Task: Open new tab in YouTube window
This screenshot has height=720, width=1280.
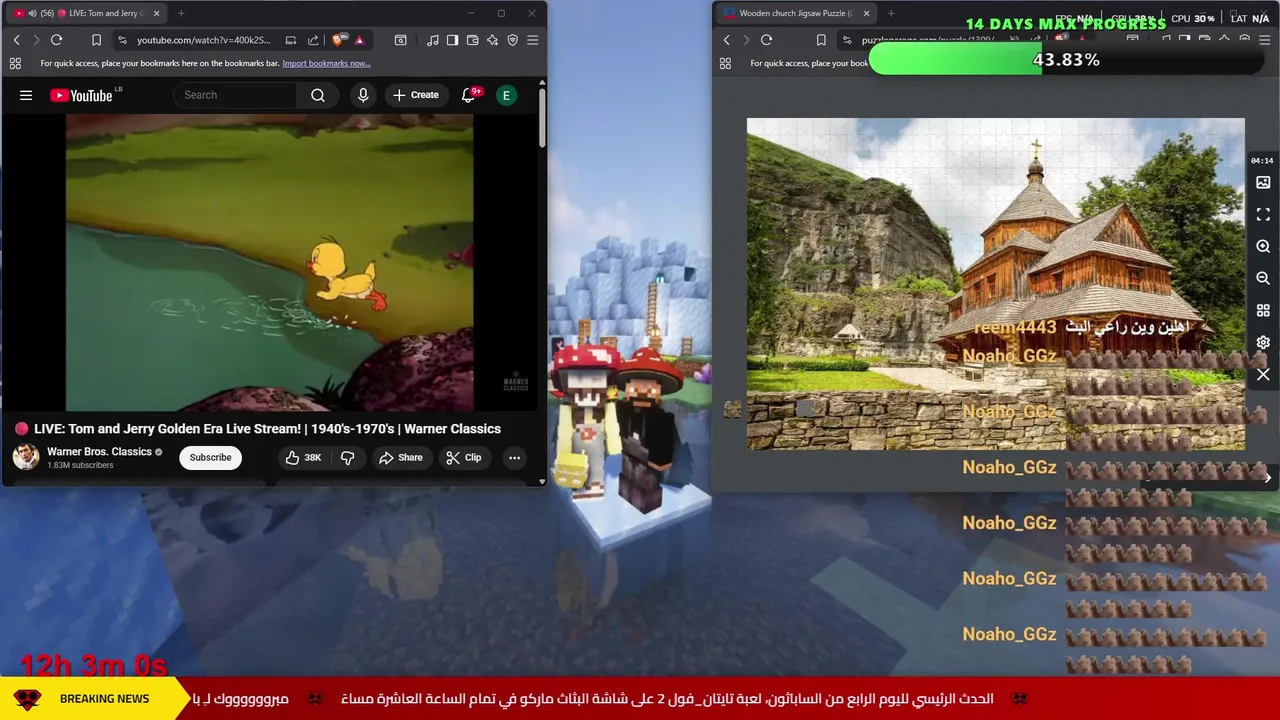Action: (181, 13)
